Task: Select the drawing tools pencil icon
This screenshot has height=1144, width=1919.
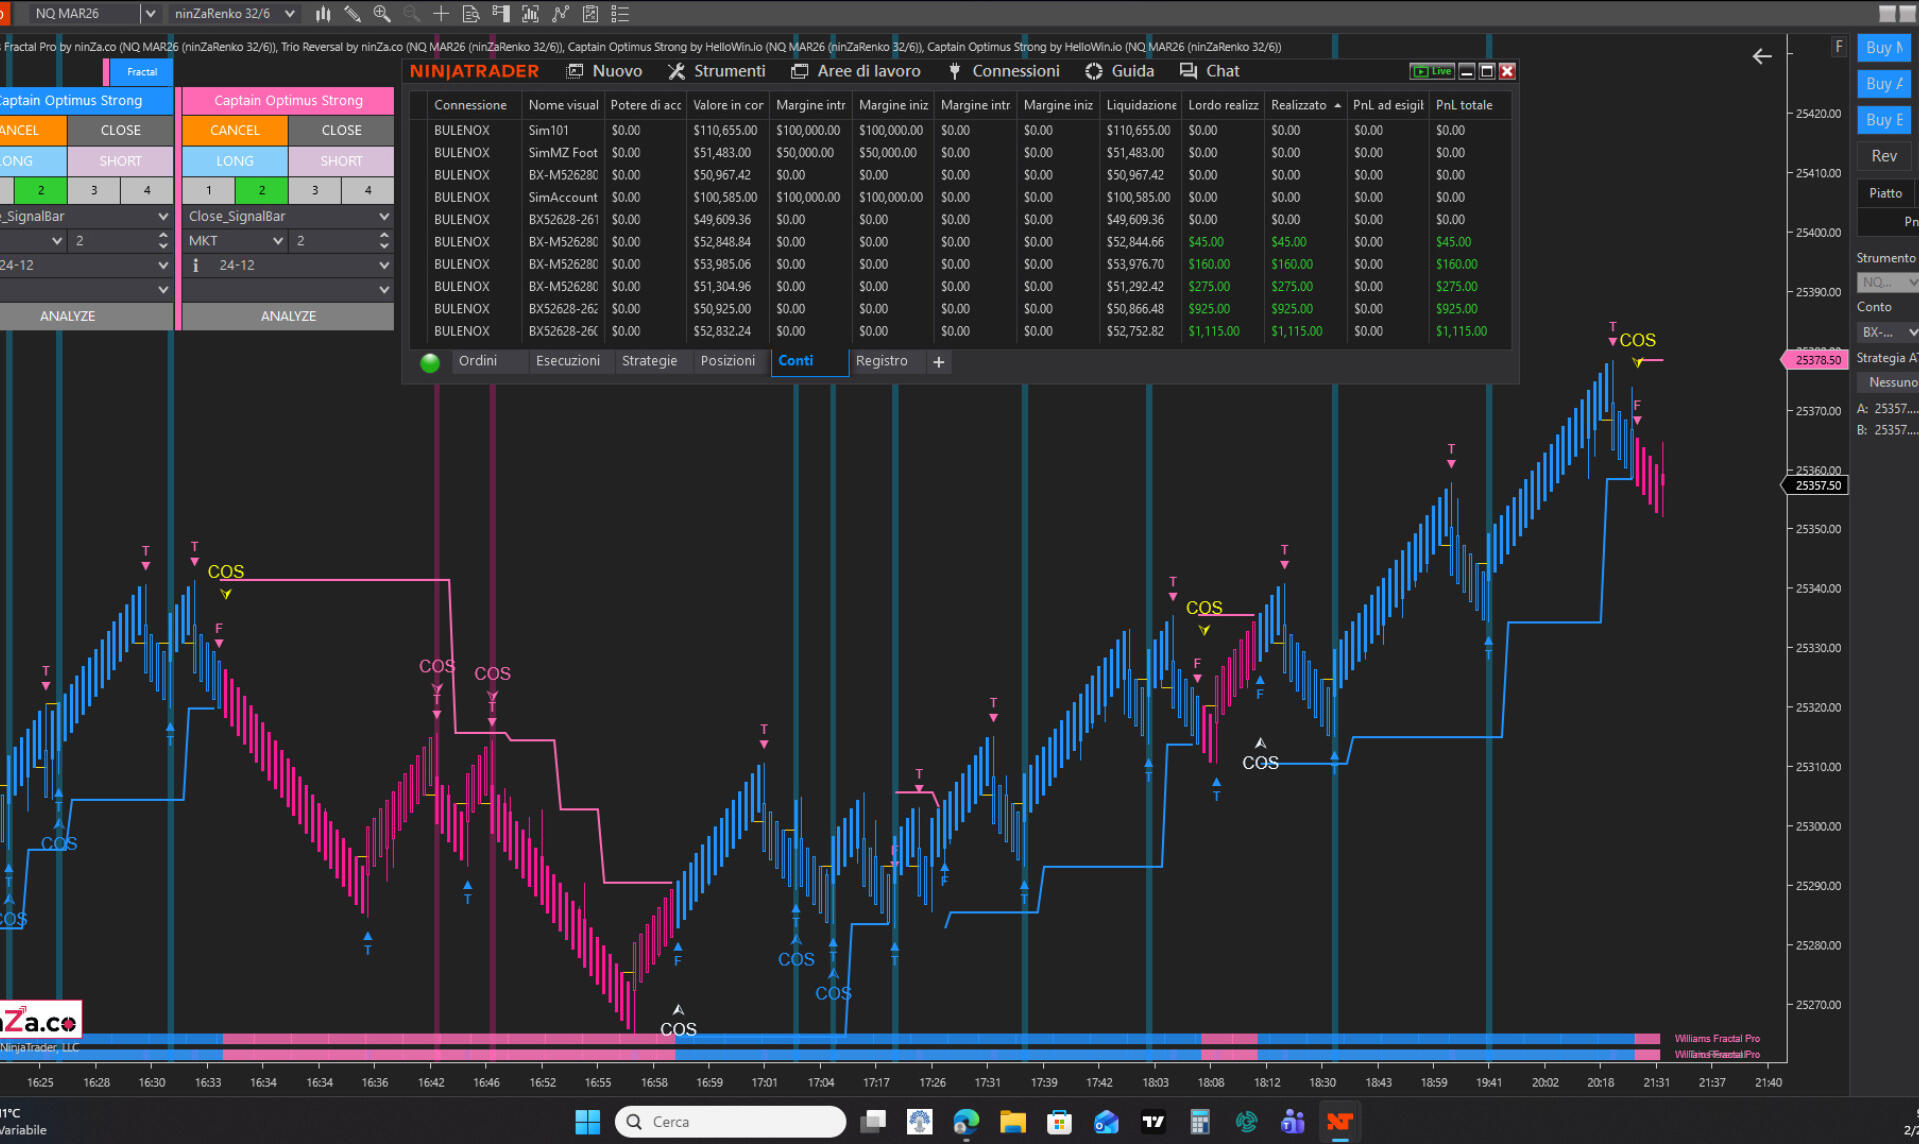Action: (352, 14)
